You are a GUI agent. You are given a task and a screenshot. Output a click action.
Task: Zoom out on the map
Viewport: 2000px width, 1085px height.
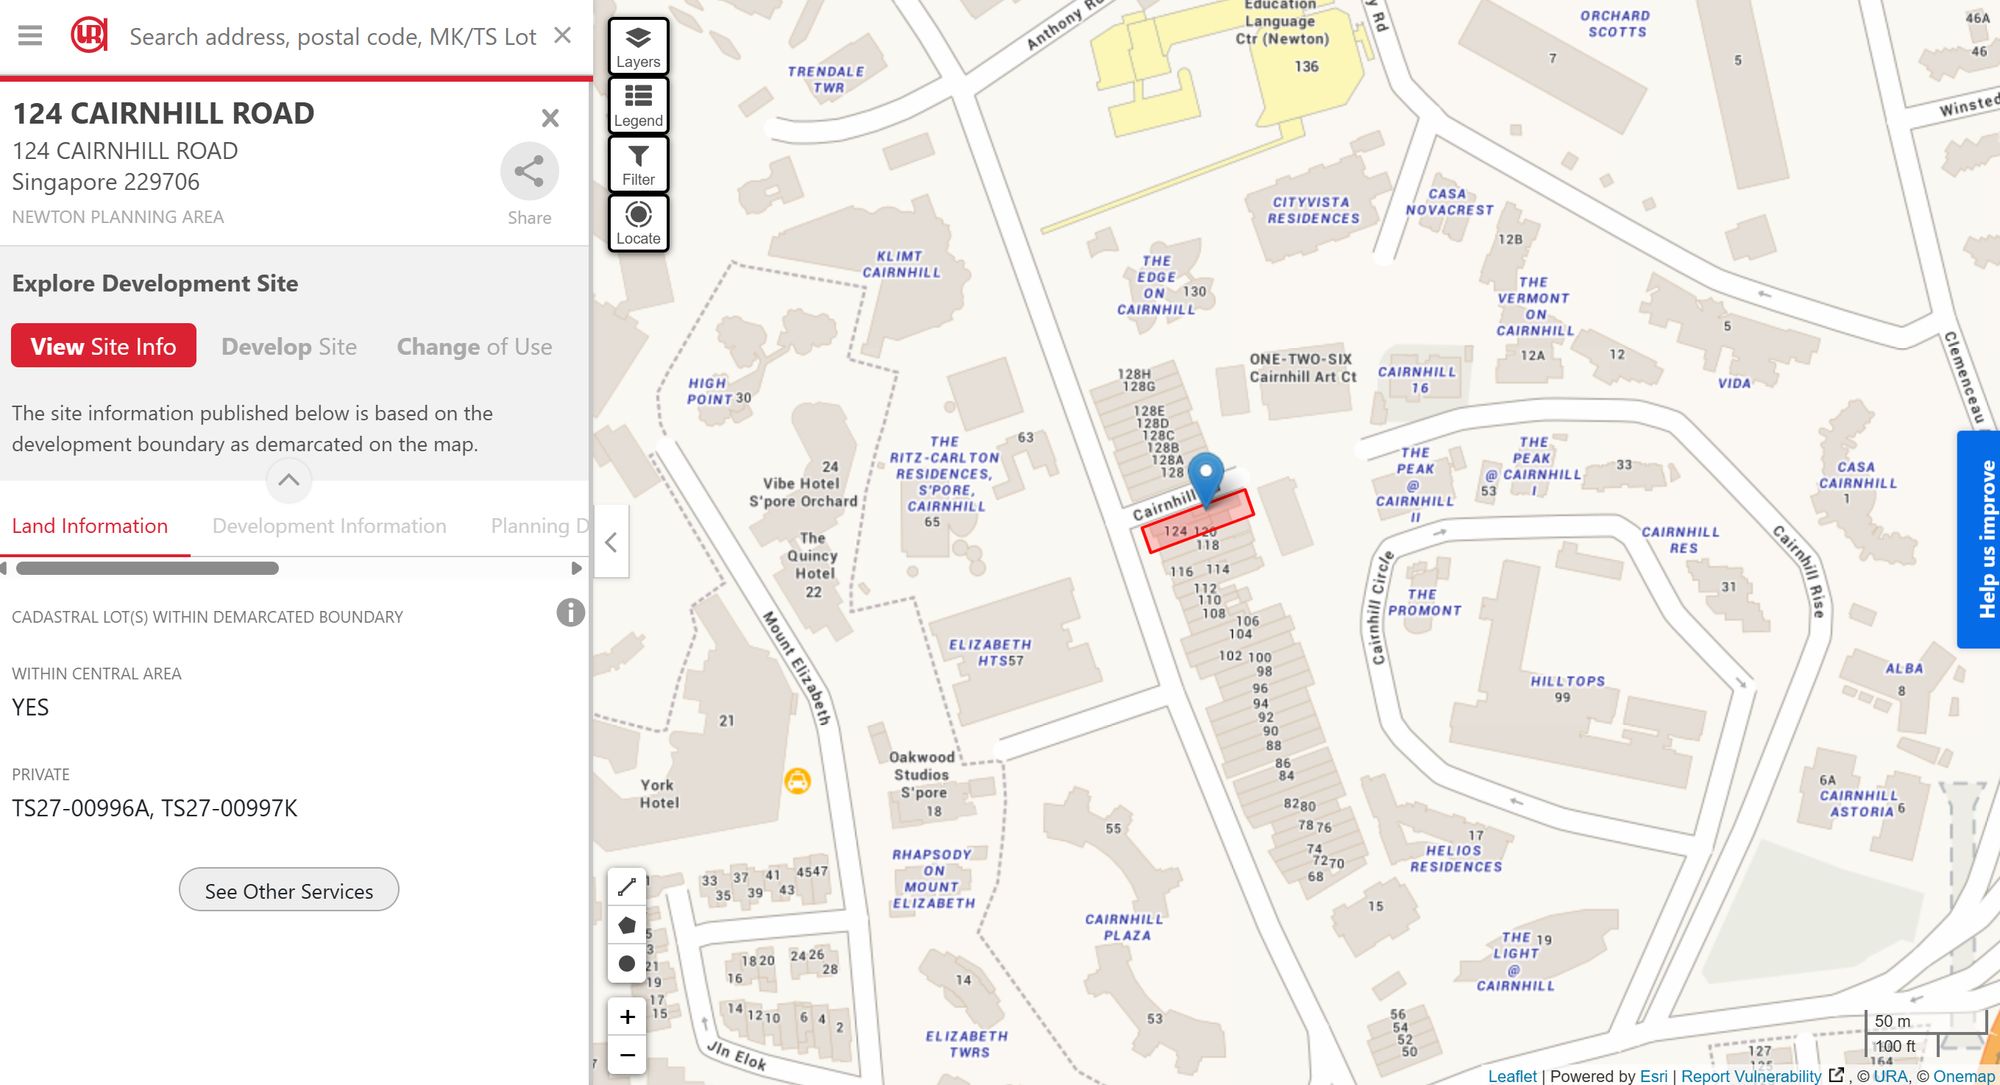pos(627,1055)
